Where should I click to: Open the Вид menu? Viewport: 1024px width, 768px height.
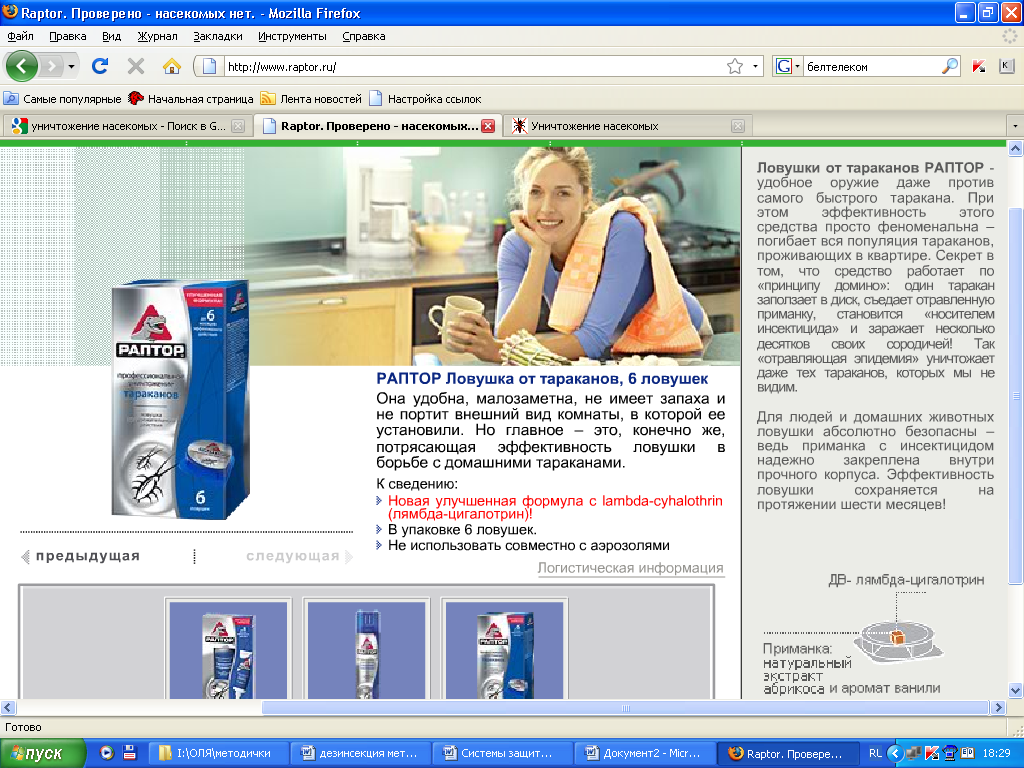(111, 37)
